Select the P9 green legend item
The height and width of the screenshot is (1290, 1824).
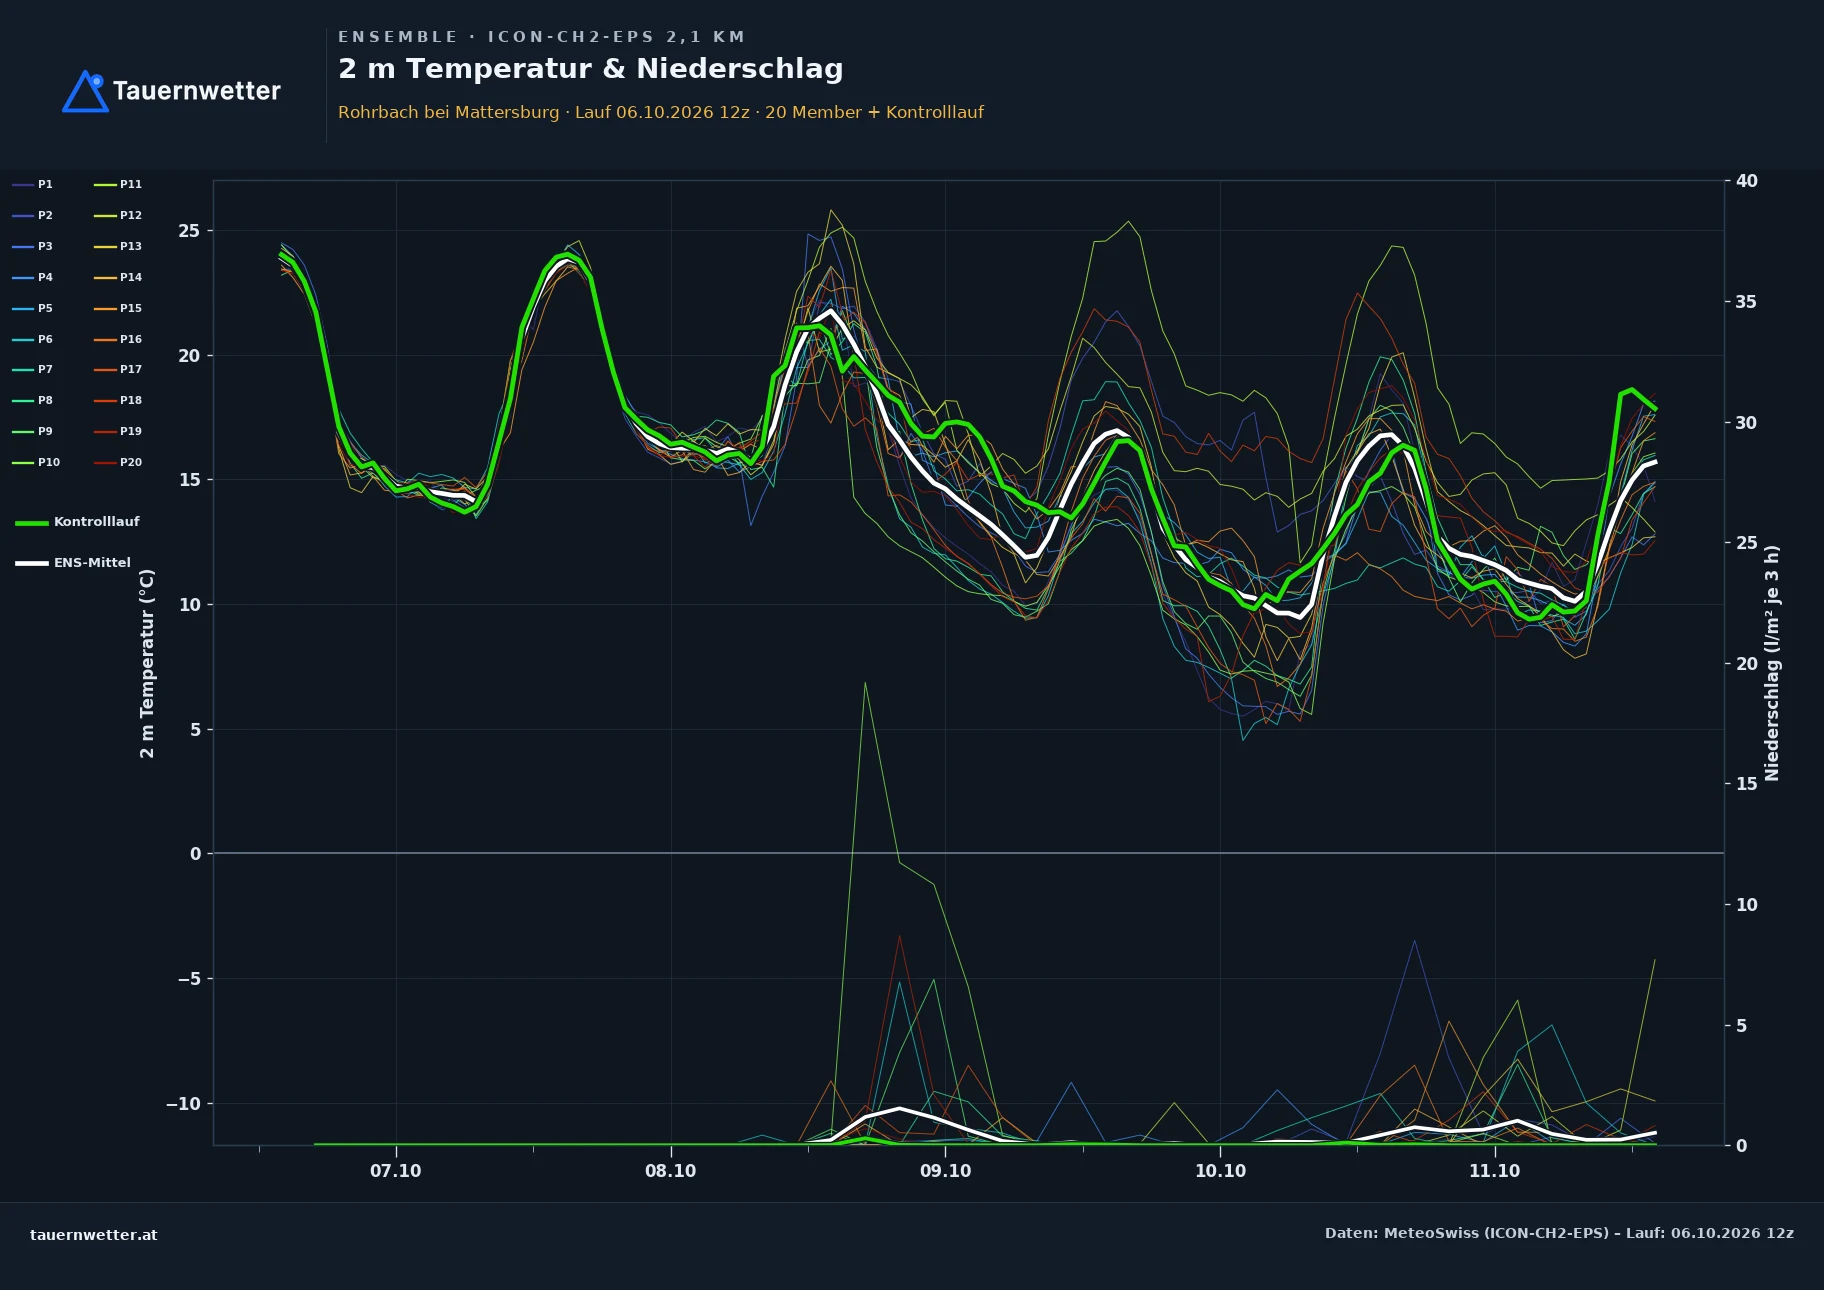click(33, 431)
